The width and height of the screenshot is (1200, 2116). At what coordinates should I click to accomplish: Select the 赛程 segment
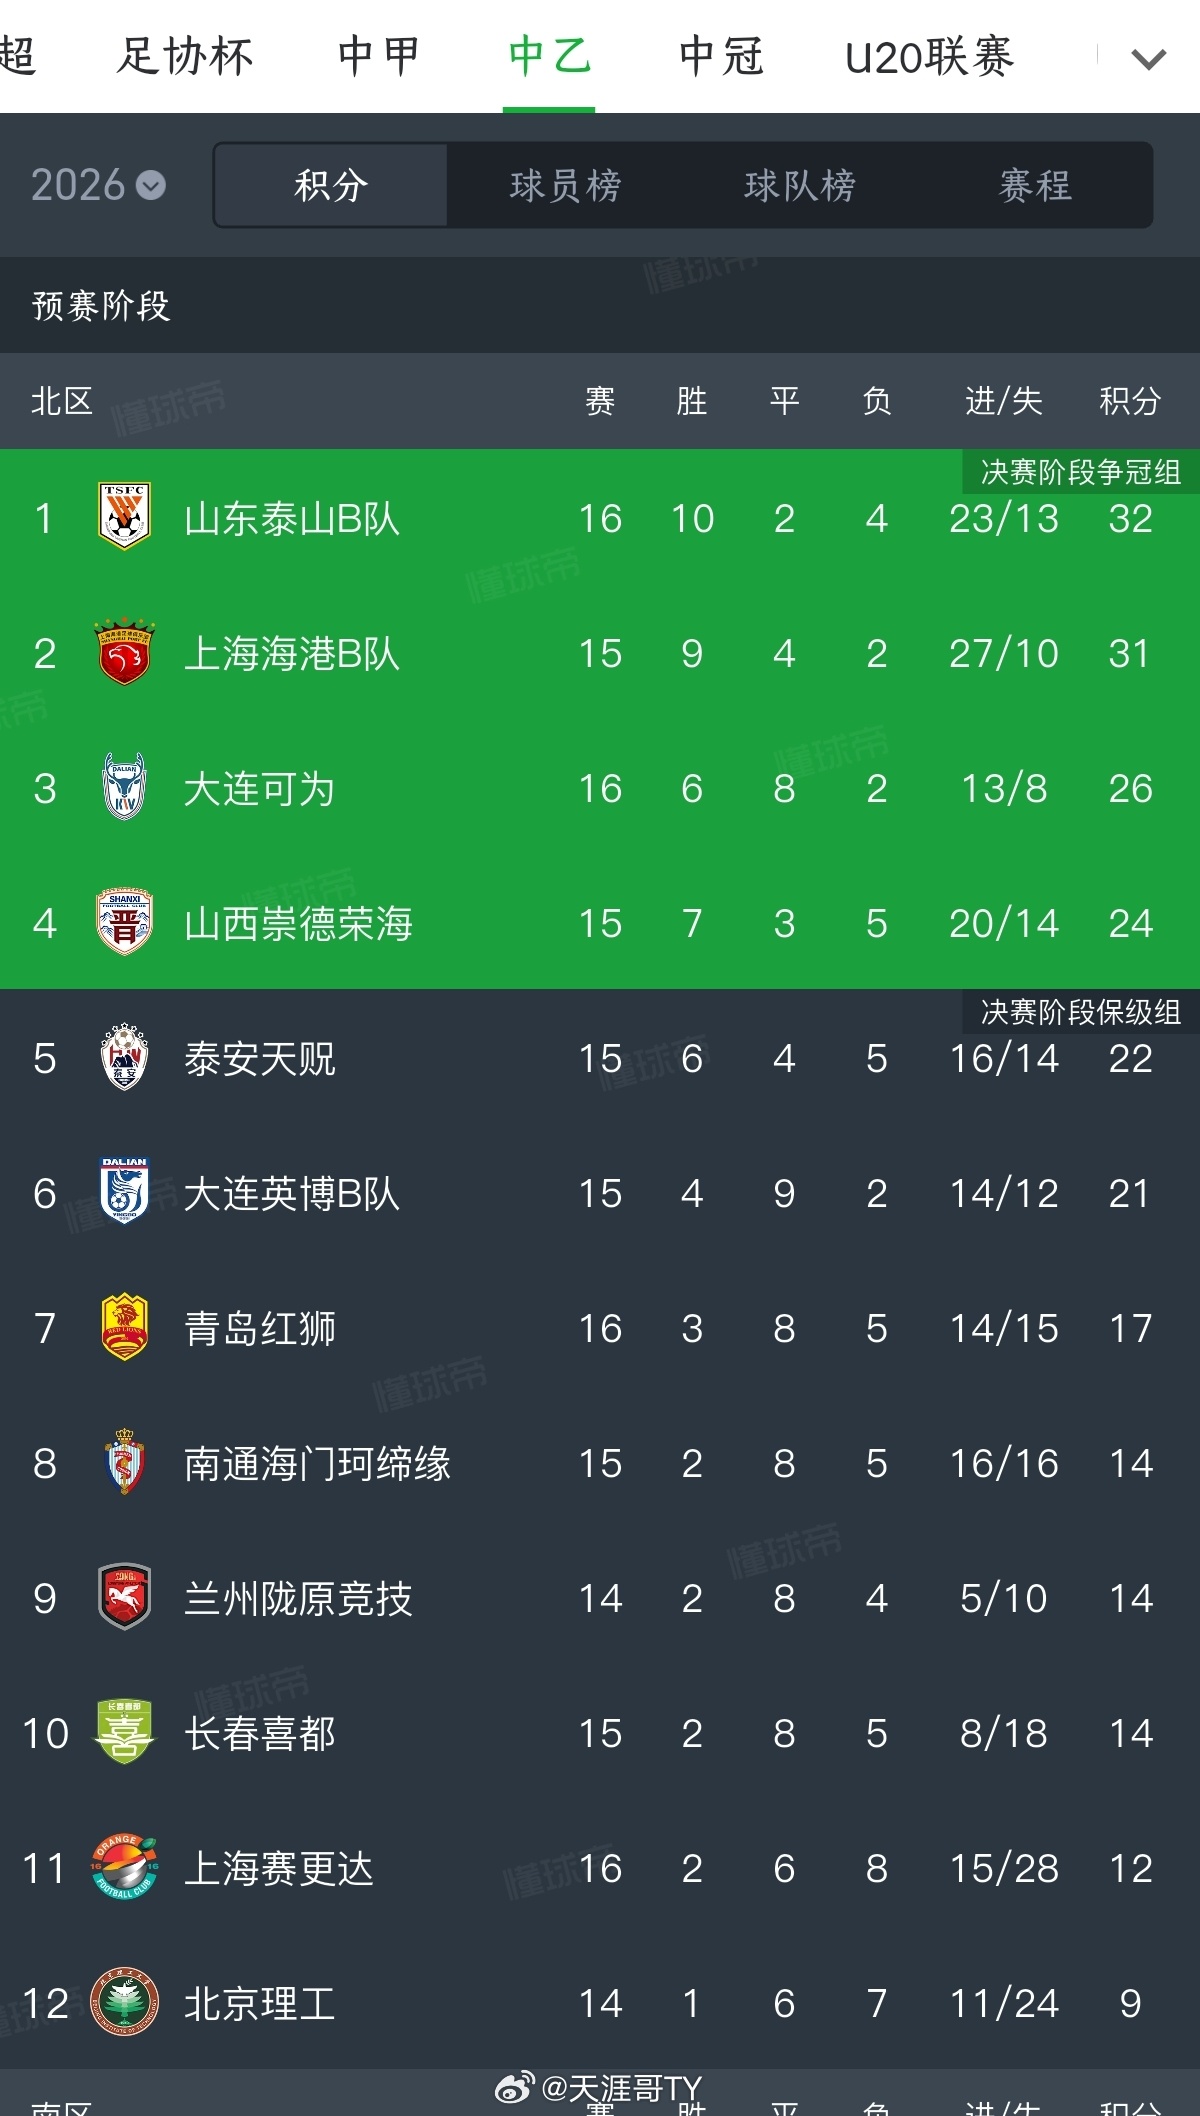[x=1035, y=185]
